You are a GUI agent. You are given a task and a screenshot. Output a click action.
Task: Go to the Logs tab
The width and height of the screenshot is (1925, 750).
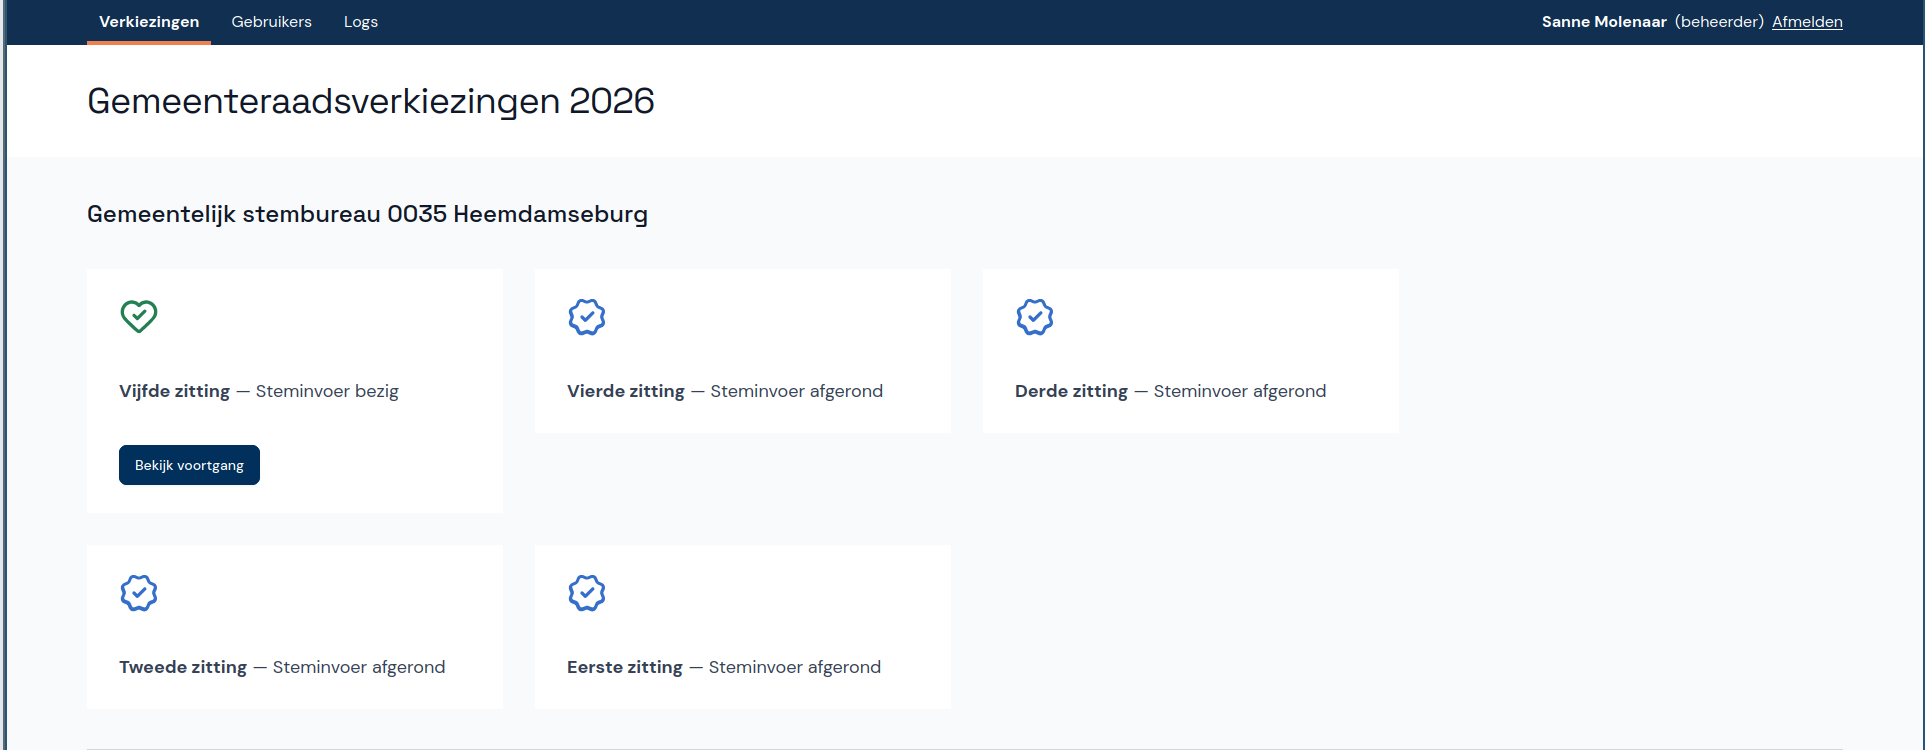pos(361,22)
